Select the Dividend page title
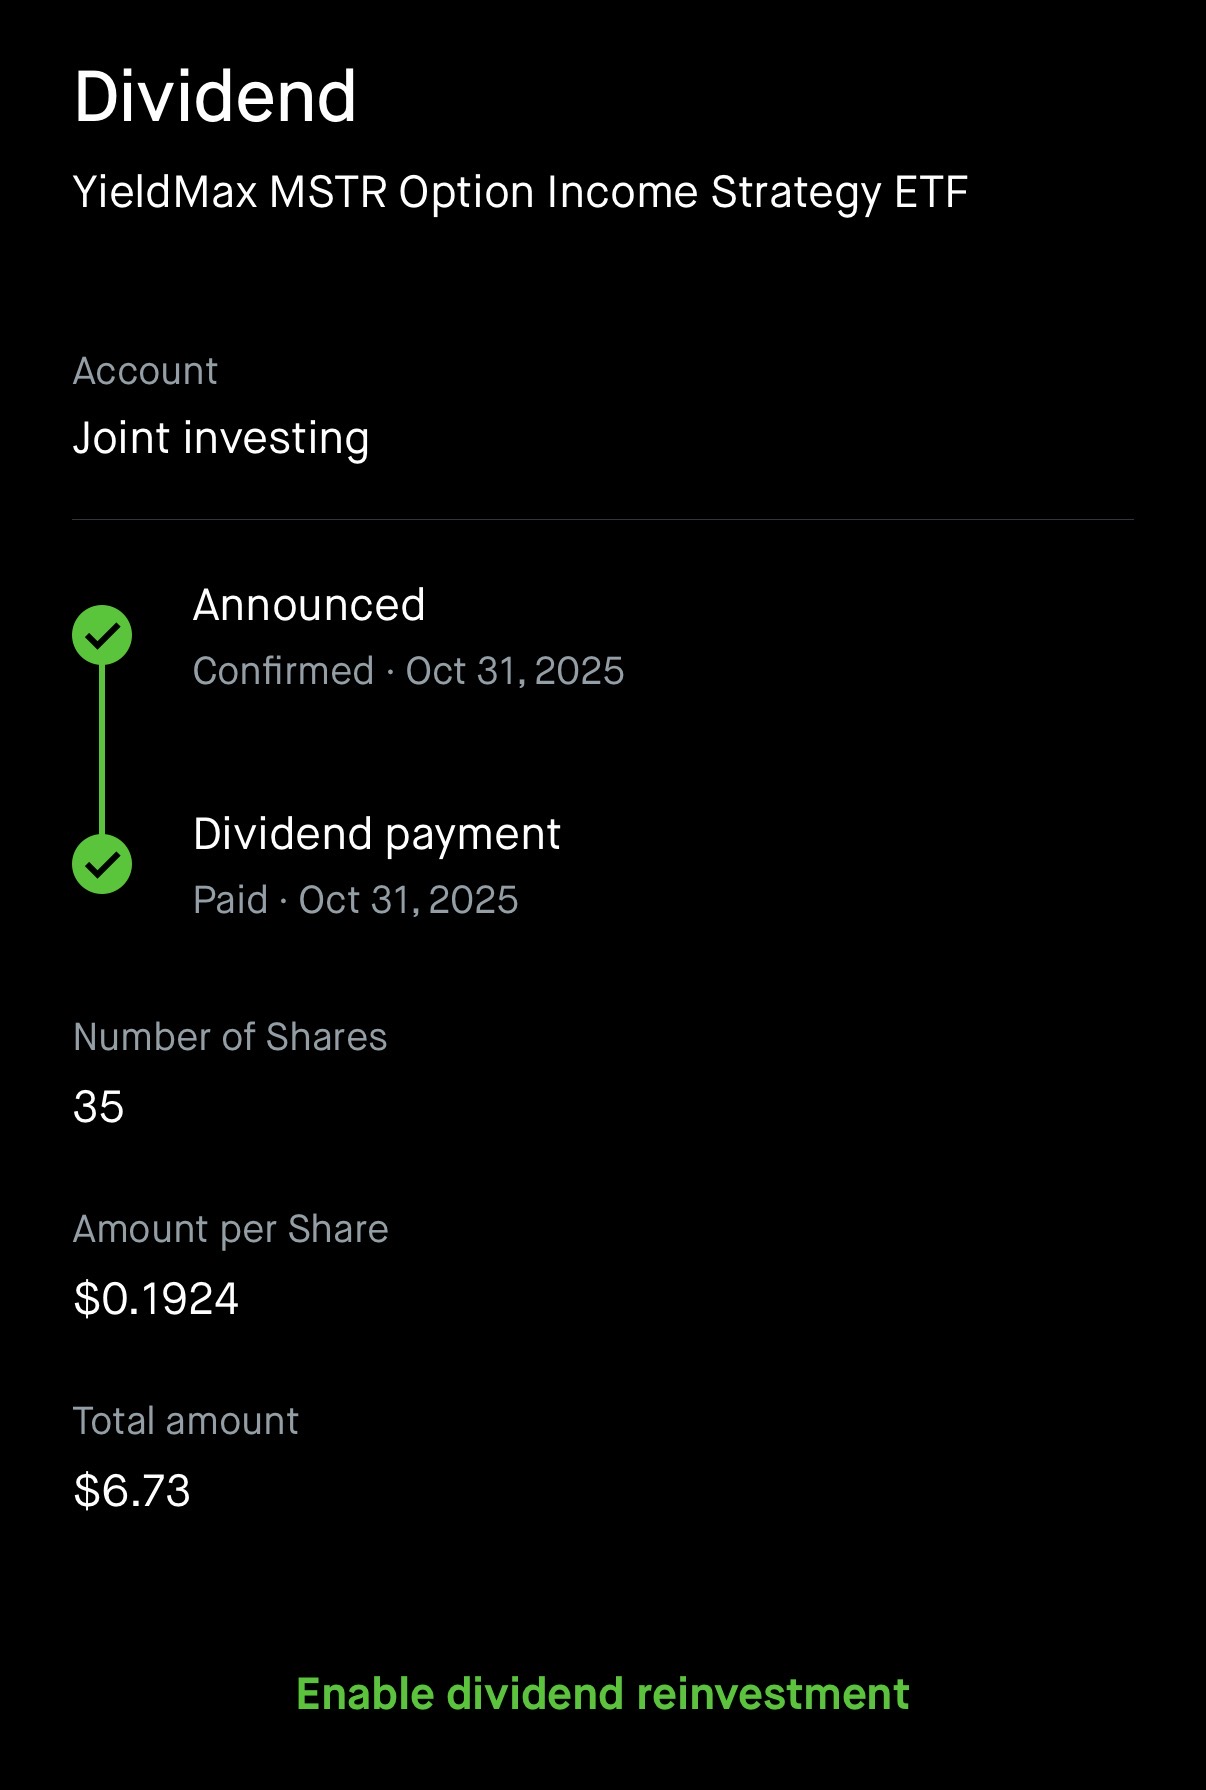This screenshot has height=1790, width=1206. [215, 97]
